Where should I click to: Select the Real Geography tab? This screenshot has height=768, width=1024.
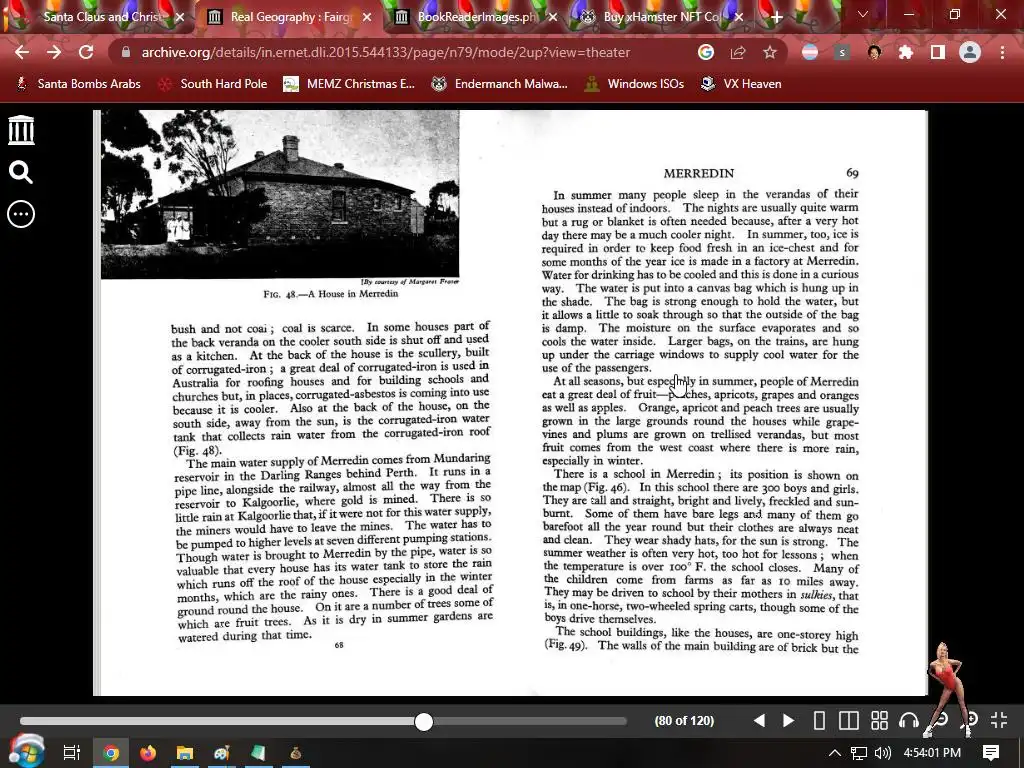291,17
